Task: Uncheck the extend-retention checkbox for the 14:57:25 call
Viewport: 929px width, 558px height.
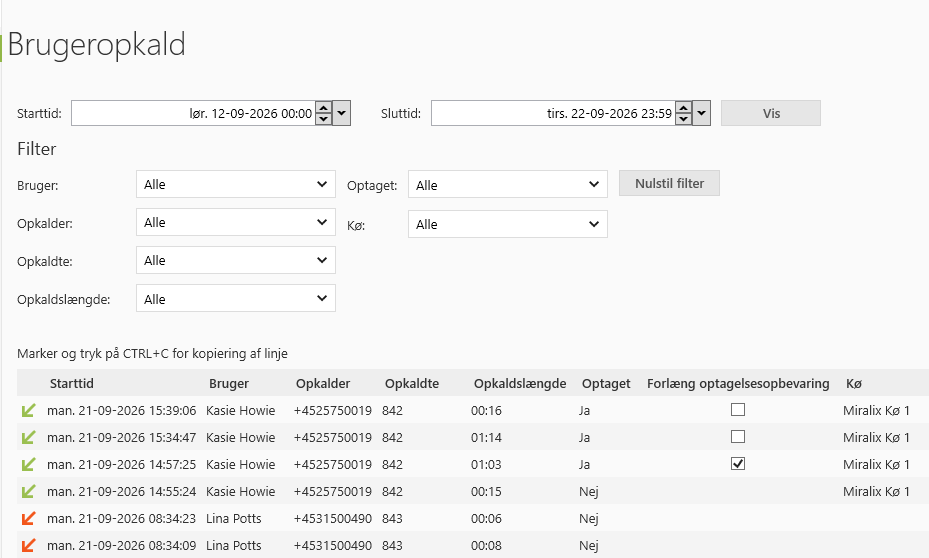Action: click(738, 464)
